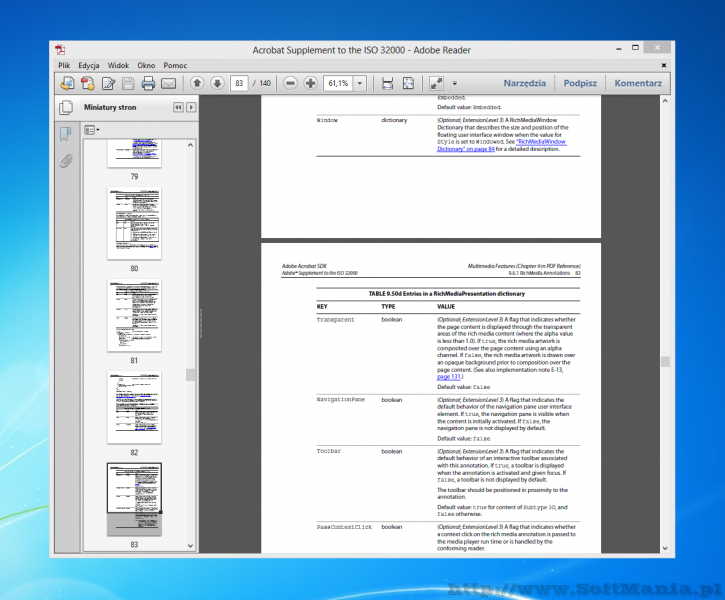The image size is (725, 600).
Task: Click the save file floppy icon
Action: coord(128,83)
